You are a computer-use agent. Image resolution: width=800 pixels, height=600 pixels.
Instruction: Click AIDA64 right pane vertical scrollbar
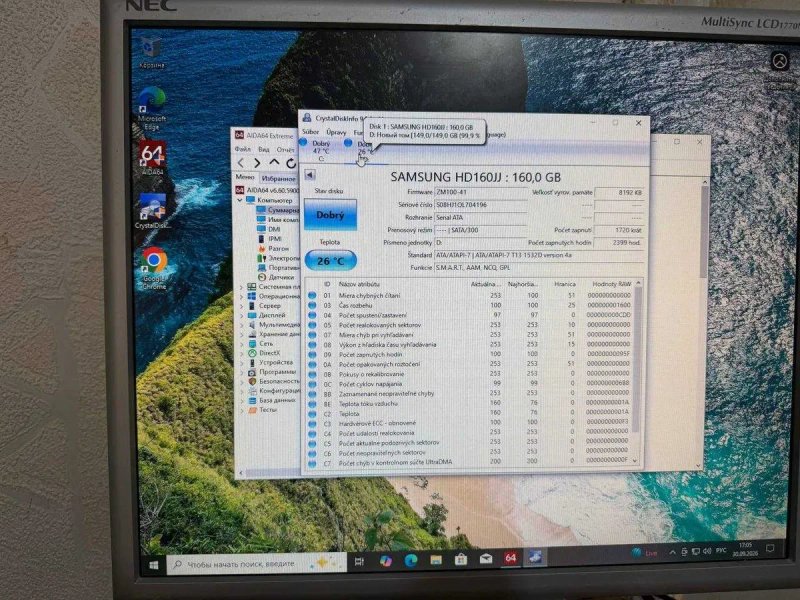(705, 321)
